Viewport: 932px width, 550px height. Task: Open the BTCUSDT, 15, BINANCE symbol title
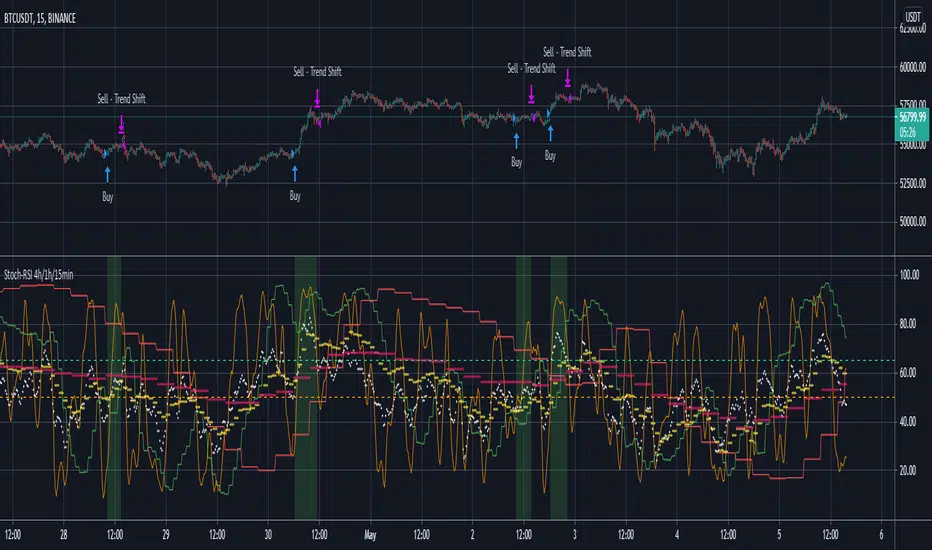[40, 18]
